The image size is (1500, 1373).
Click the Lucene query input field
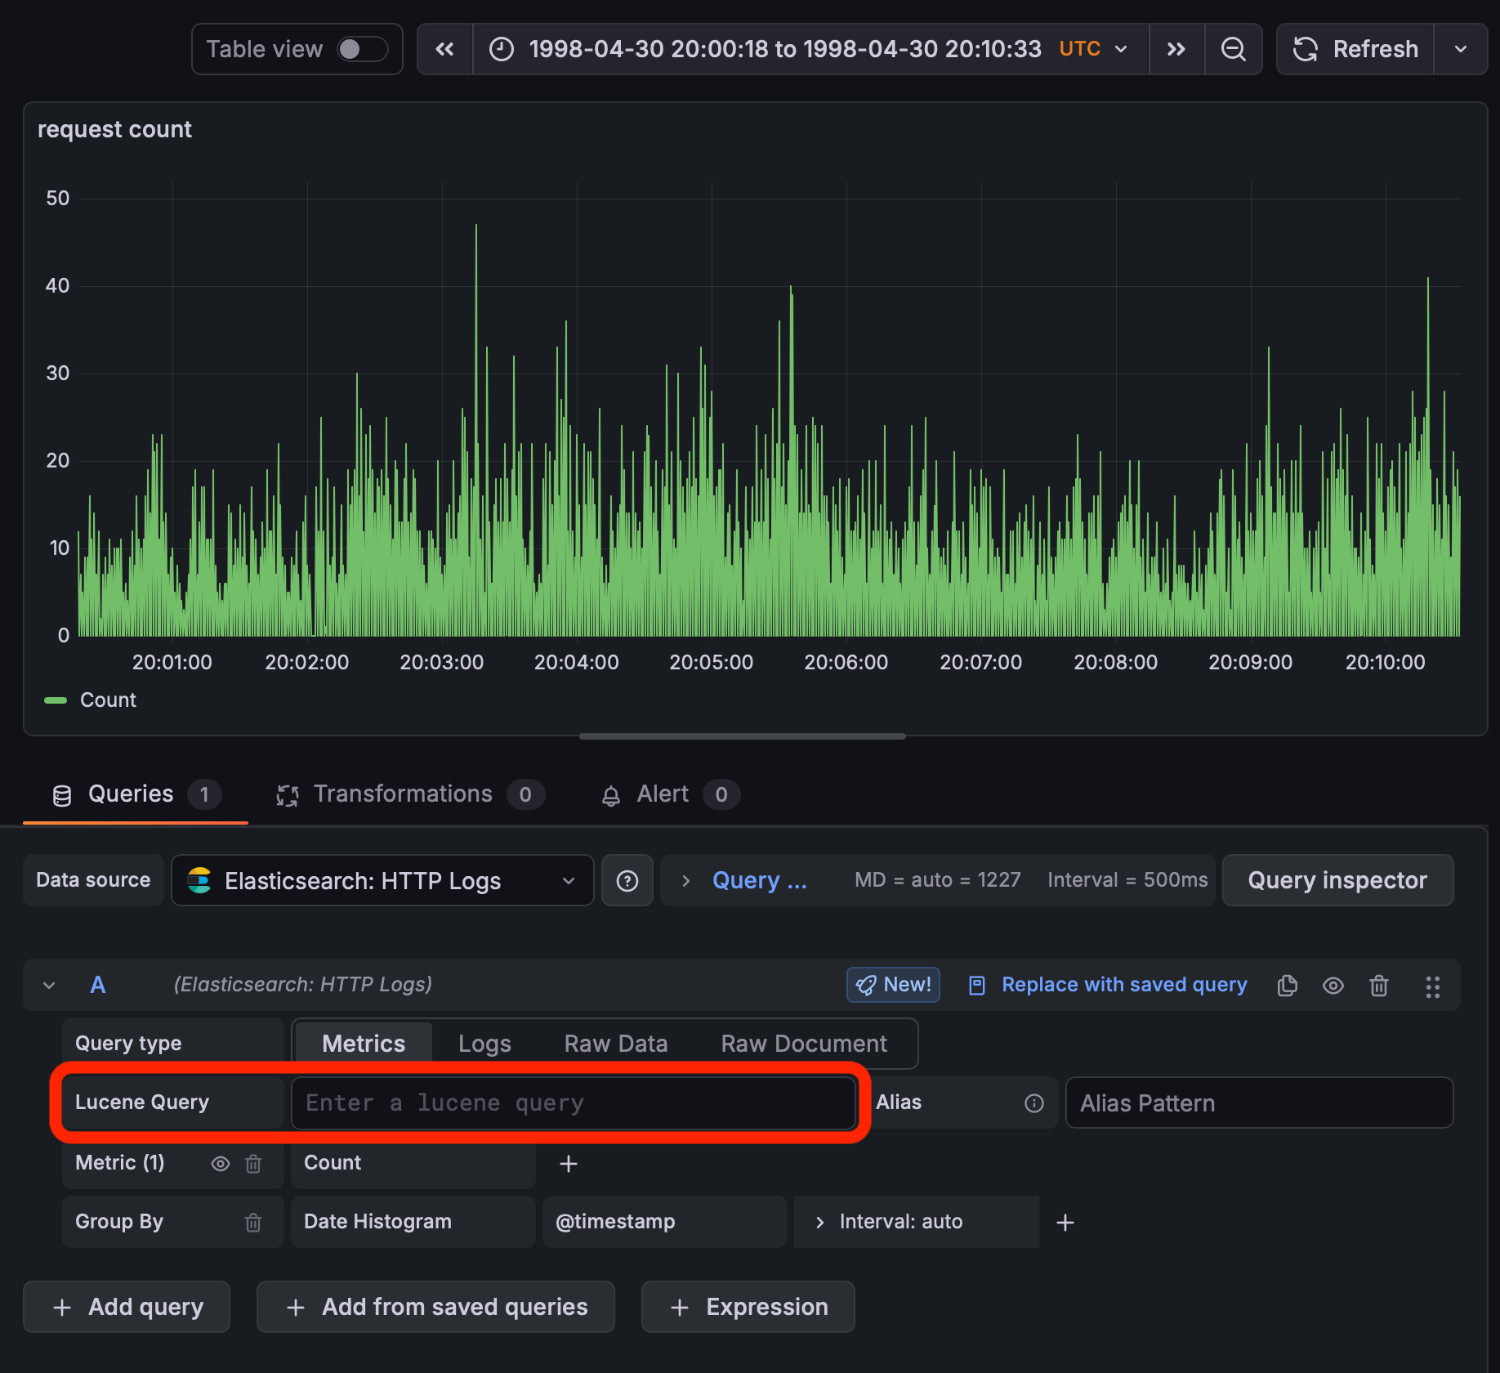coord(572,1102)
